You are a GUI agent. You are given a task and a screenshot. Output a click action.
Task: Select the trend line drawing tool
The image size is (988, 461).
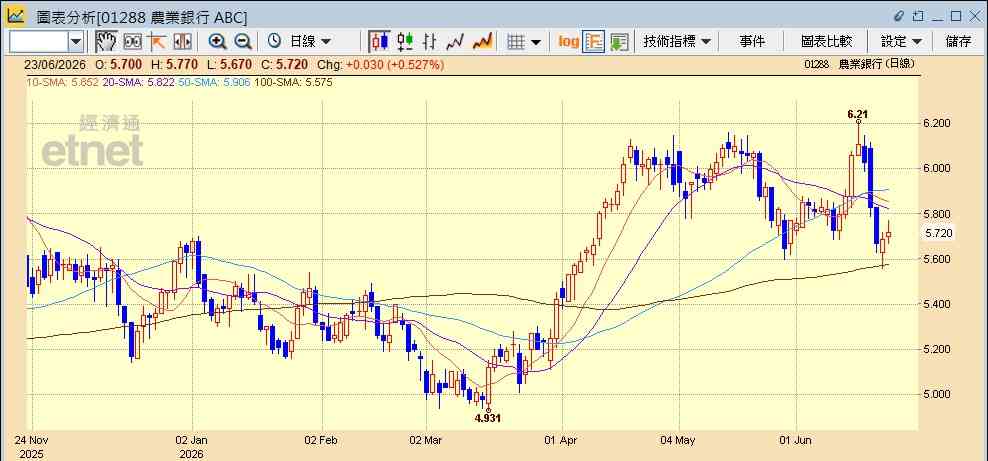156,42
